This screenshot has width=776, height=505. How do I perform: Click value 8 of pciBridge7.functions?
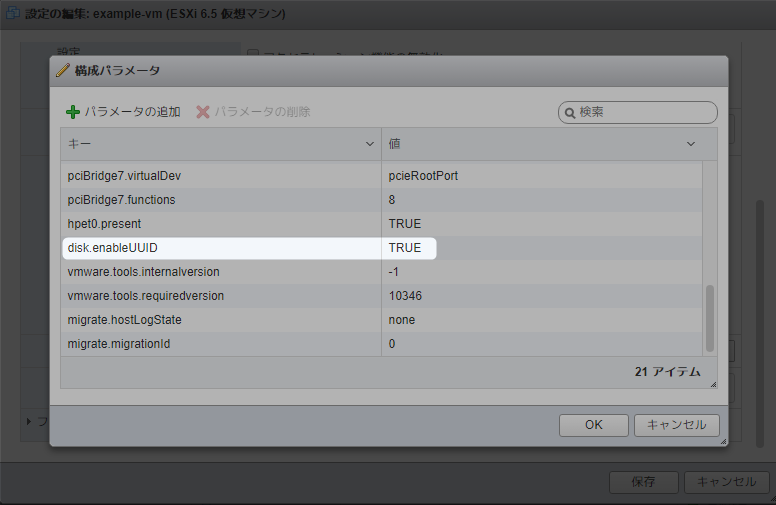coord(391,200)
